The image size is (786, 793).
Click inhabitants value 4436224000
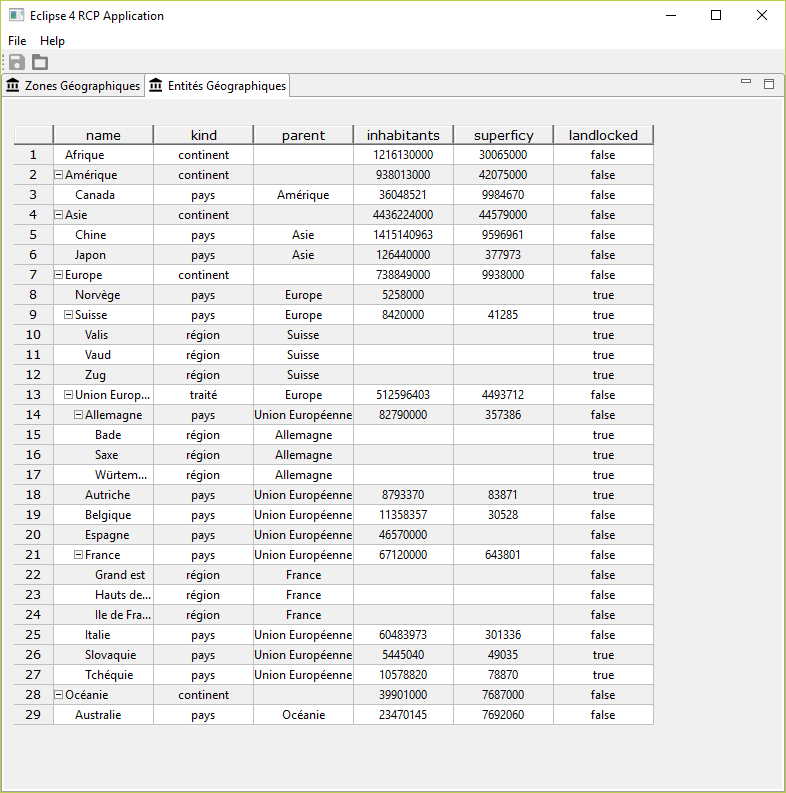pos(403,214)
